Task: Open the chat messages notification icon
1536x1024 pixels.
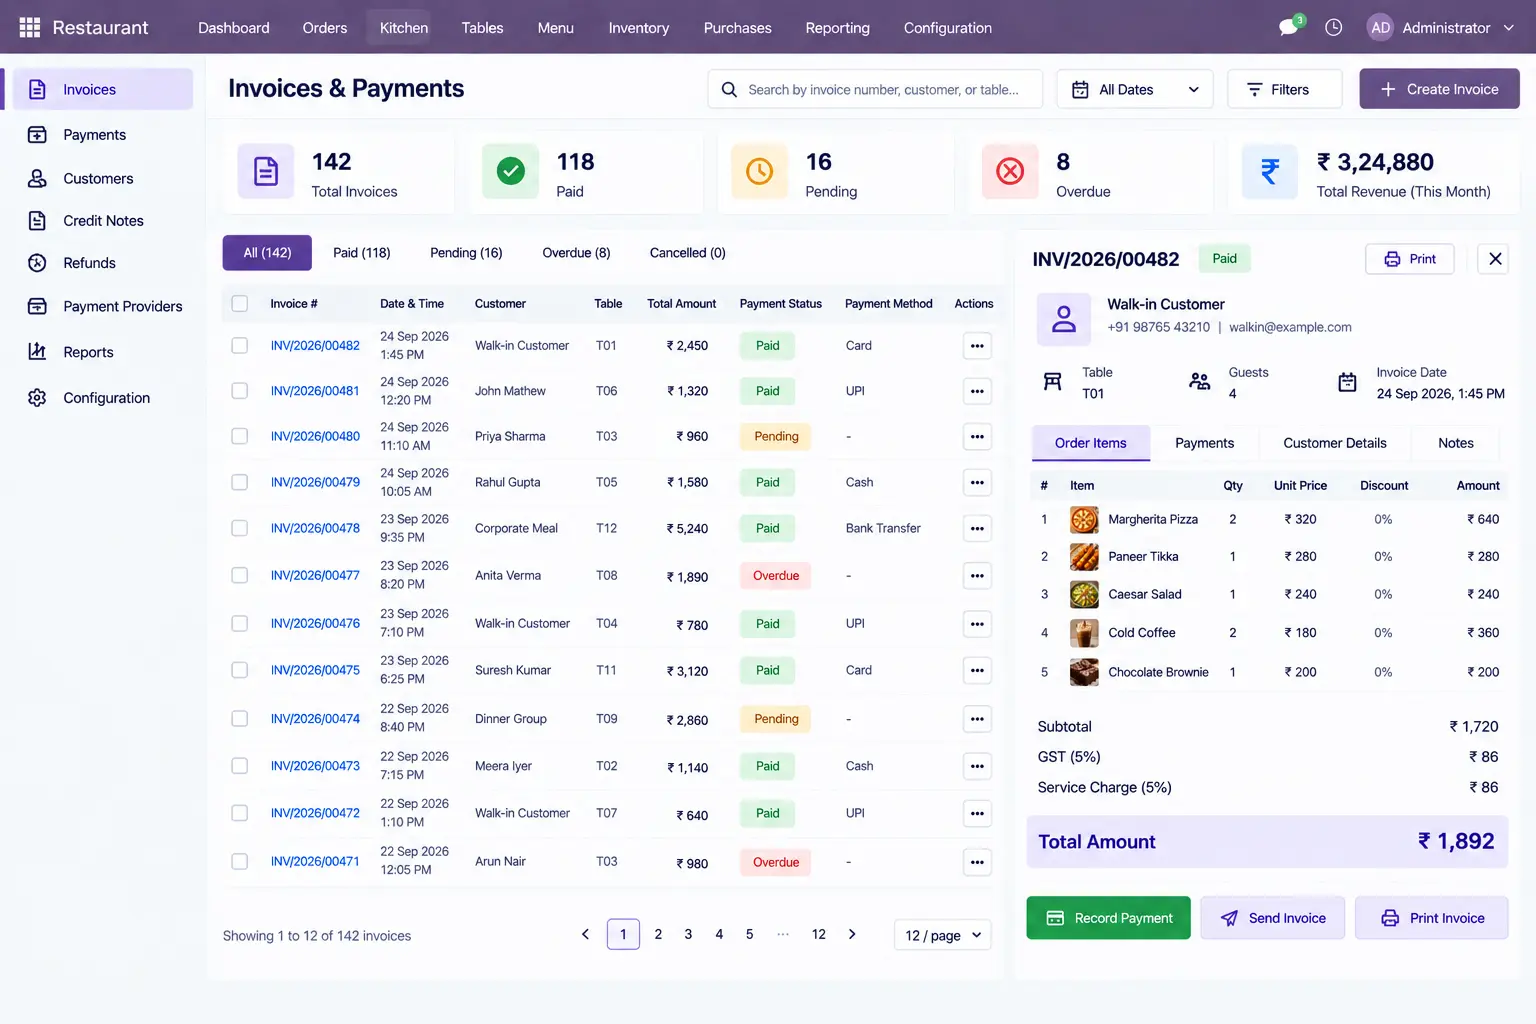Action: pos(1289,27)
